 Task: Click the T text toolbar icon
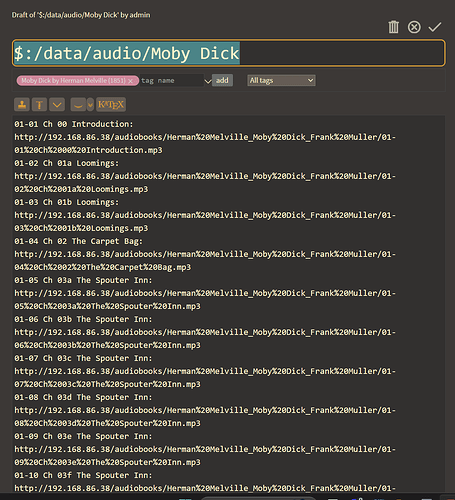click(39, 105)
